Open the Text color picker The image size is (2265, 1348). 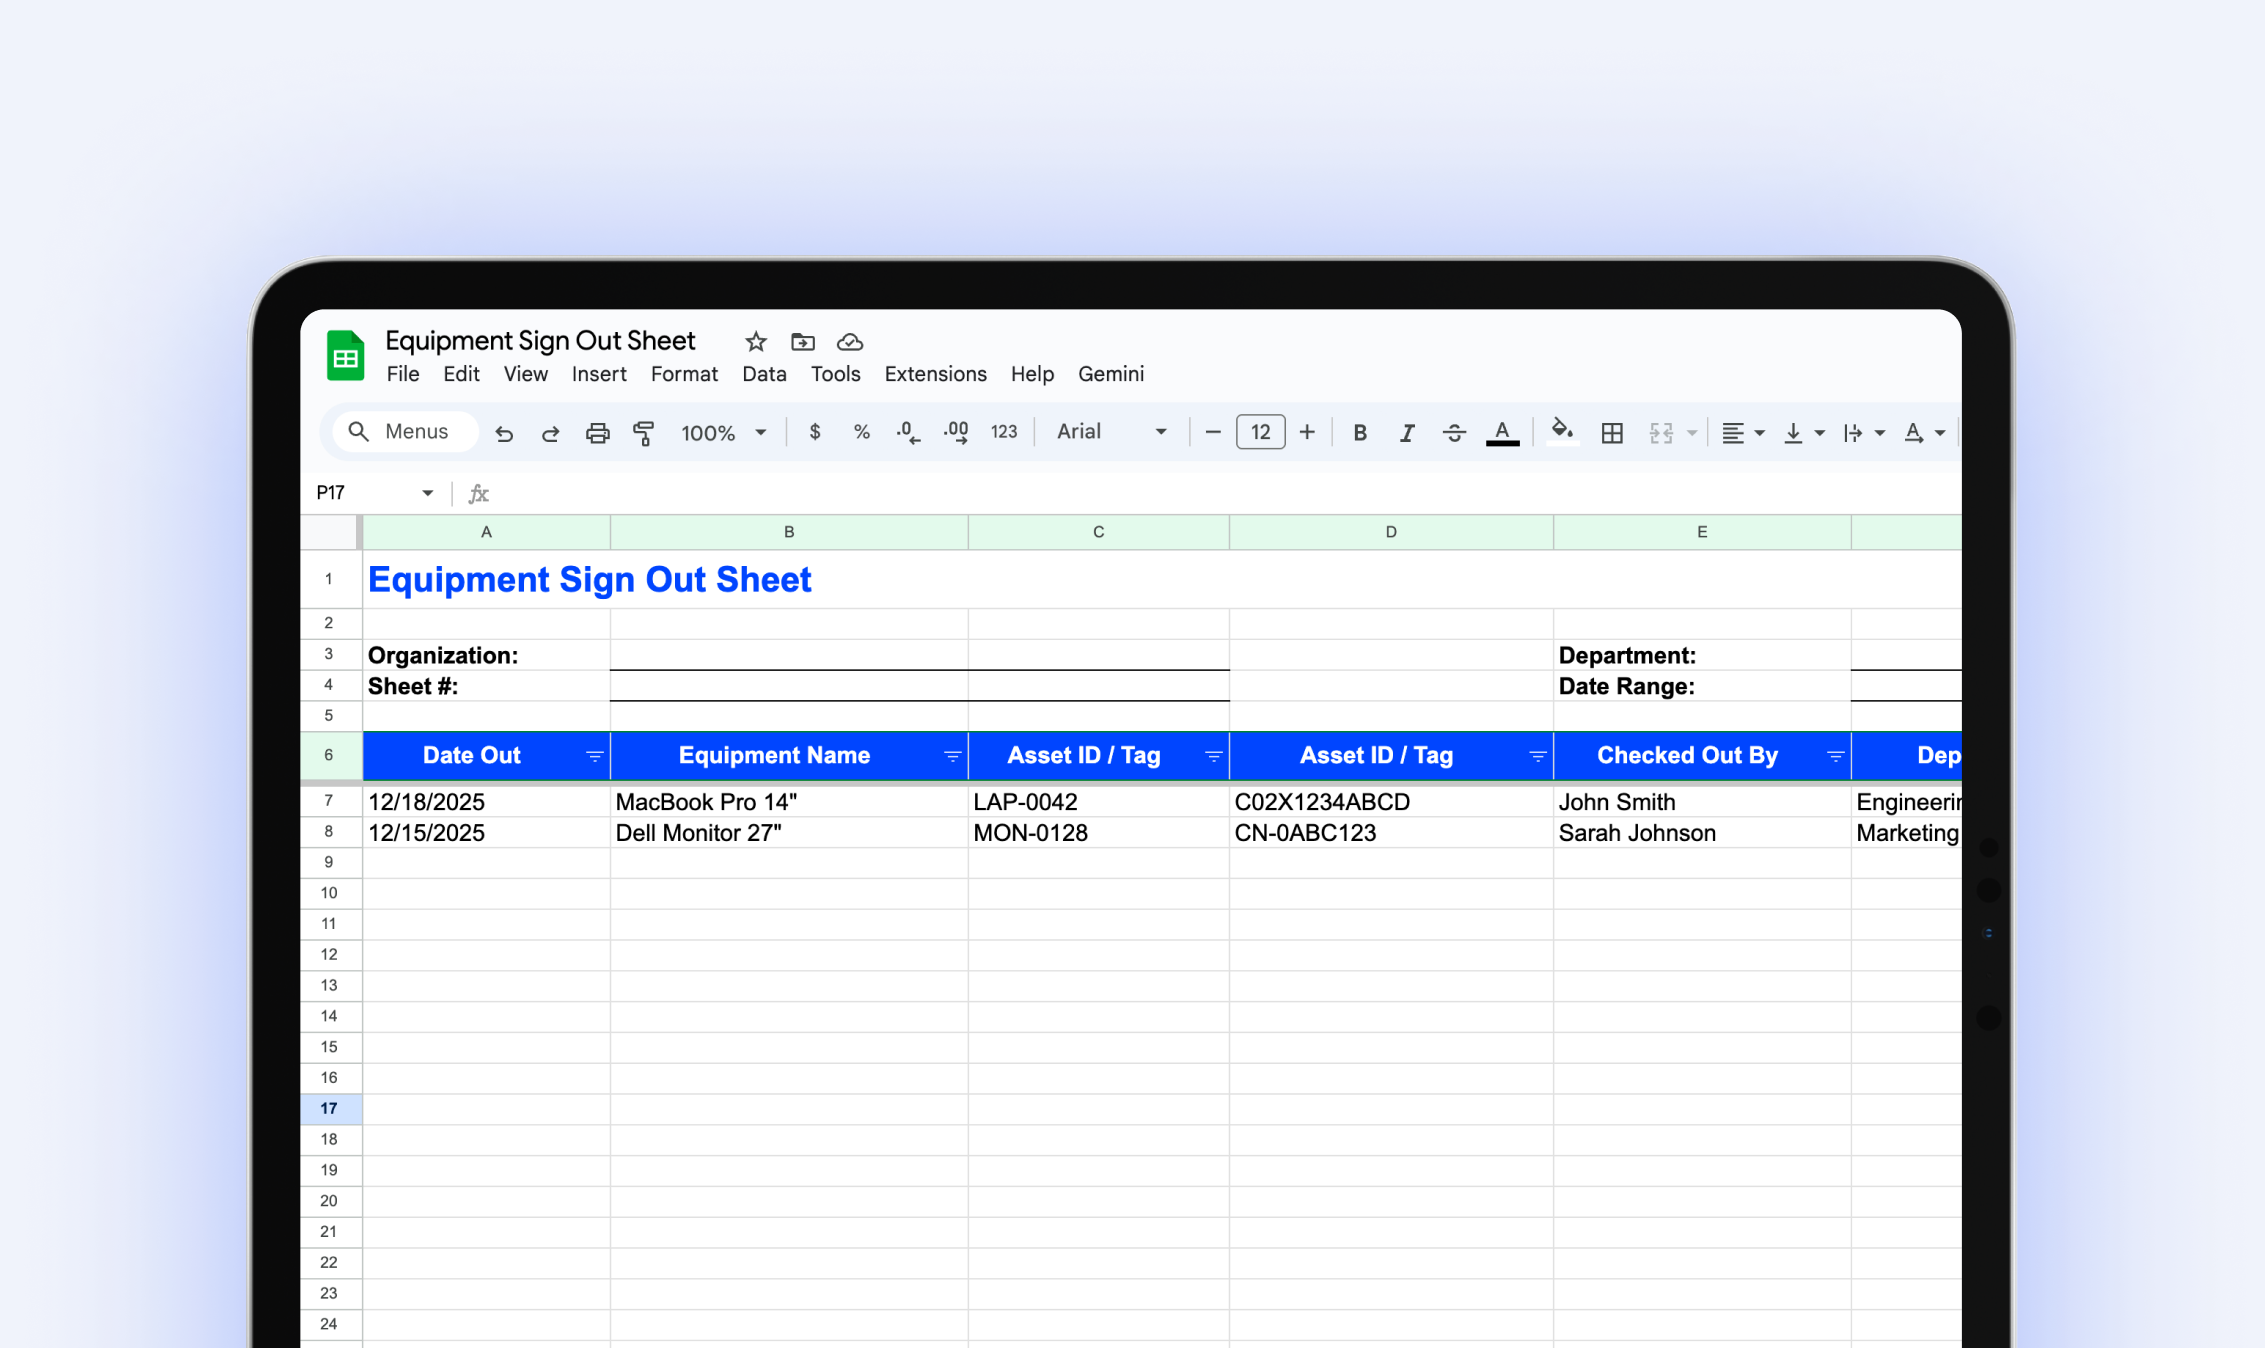[x=1502, y=432]
